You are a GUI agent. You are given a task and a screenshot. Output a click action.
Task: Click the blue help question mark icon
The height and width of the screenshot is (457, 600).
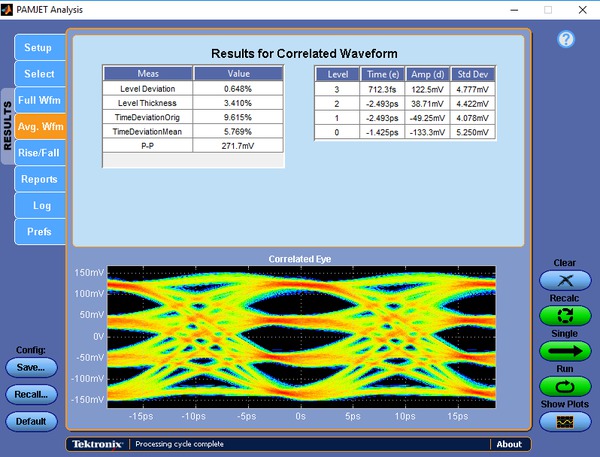coord(565,39)
